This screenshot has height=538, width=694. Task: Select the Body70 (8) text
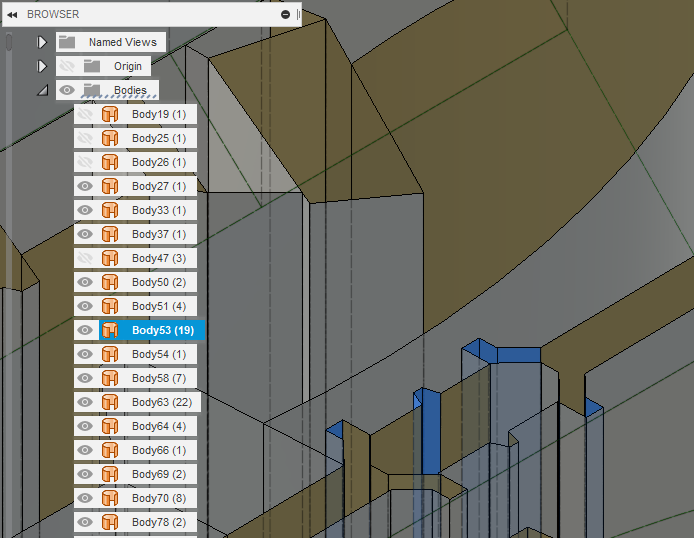(159, 498)
